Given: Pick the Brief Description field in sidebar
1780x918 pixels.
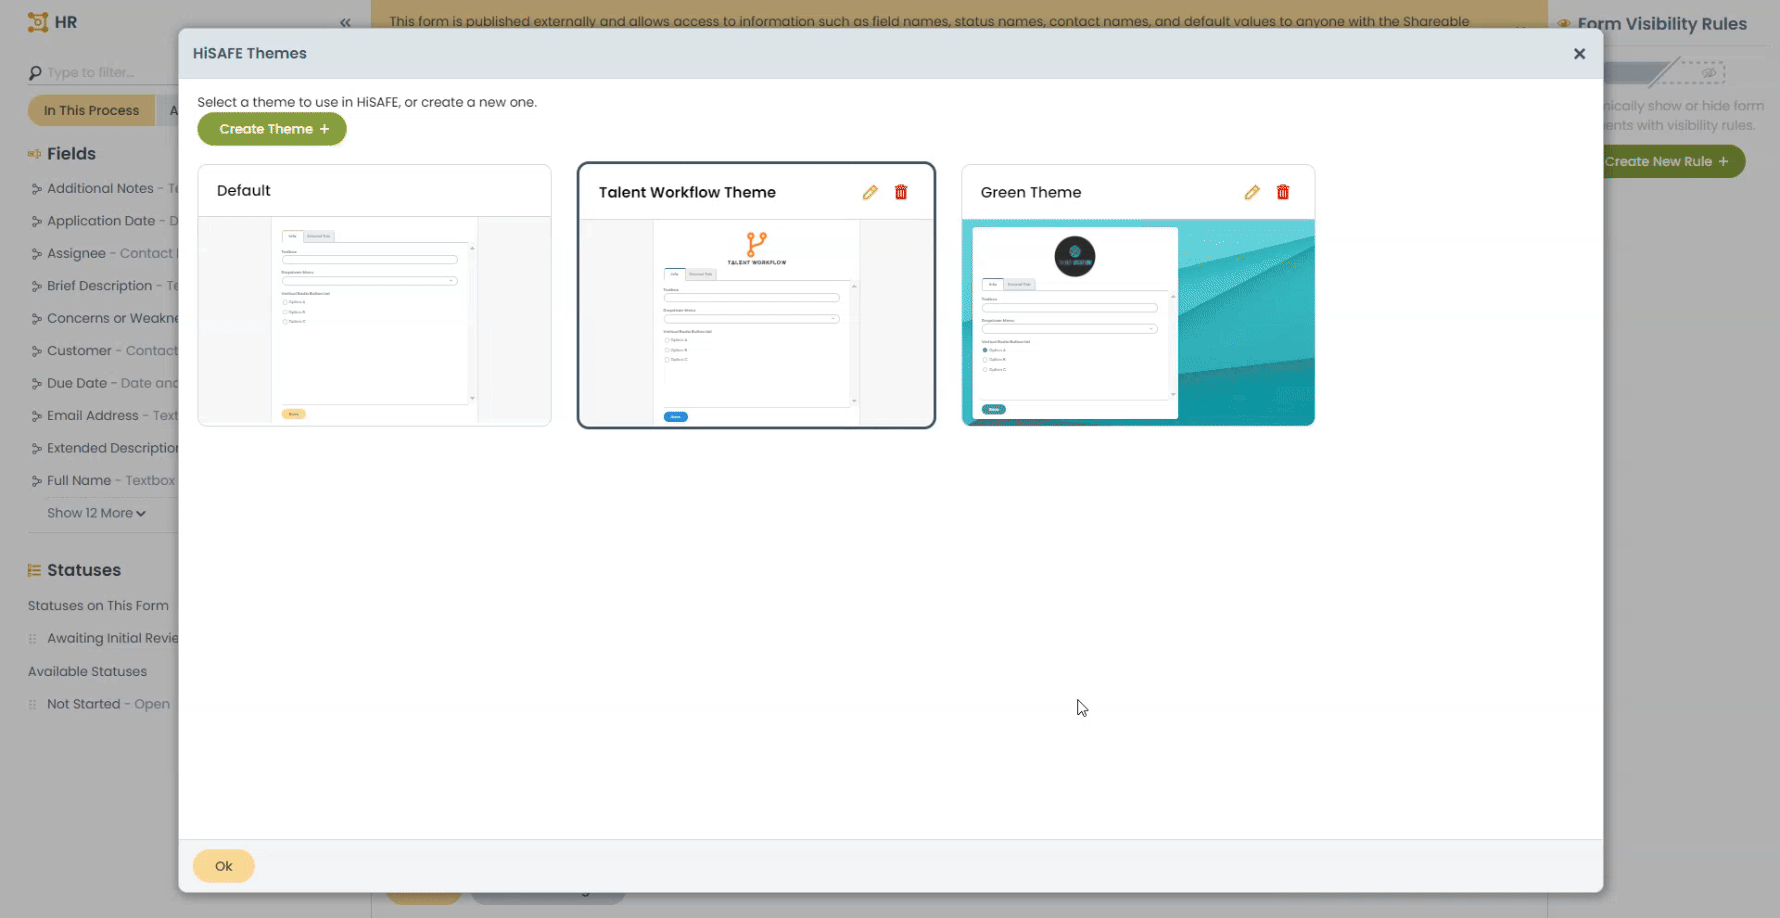Looking at the screenshot, I should [x=104, y=286].
